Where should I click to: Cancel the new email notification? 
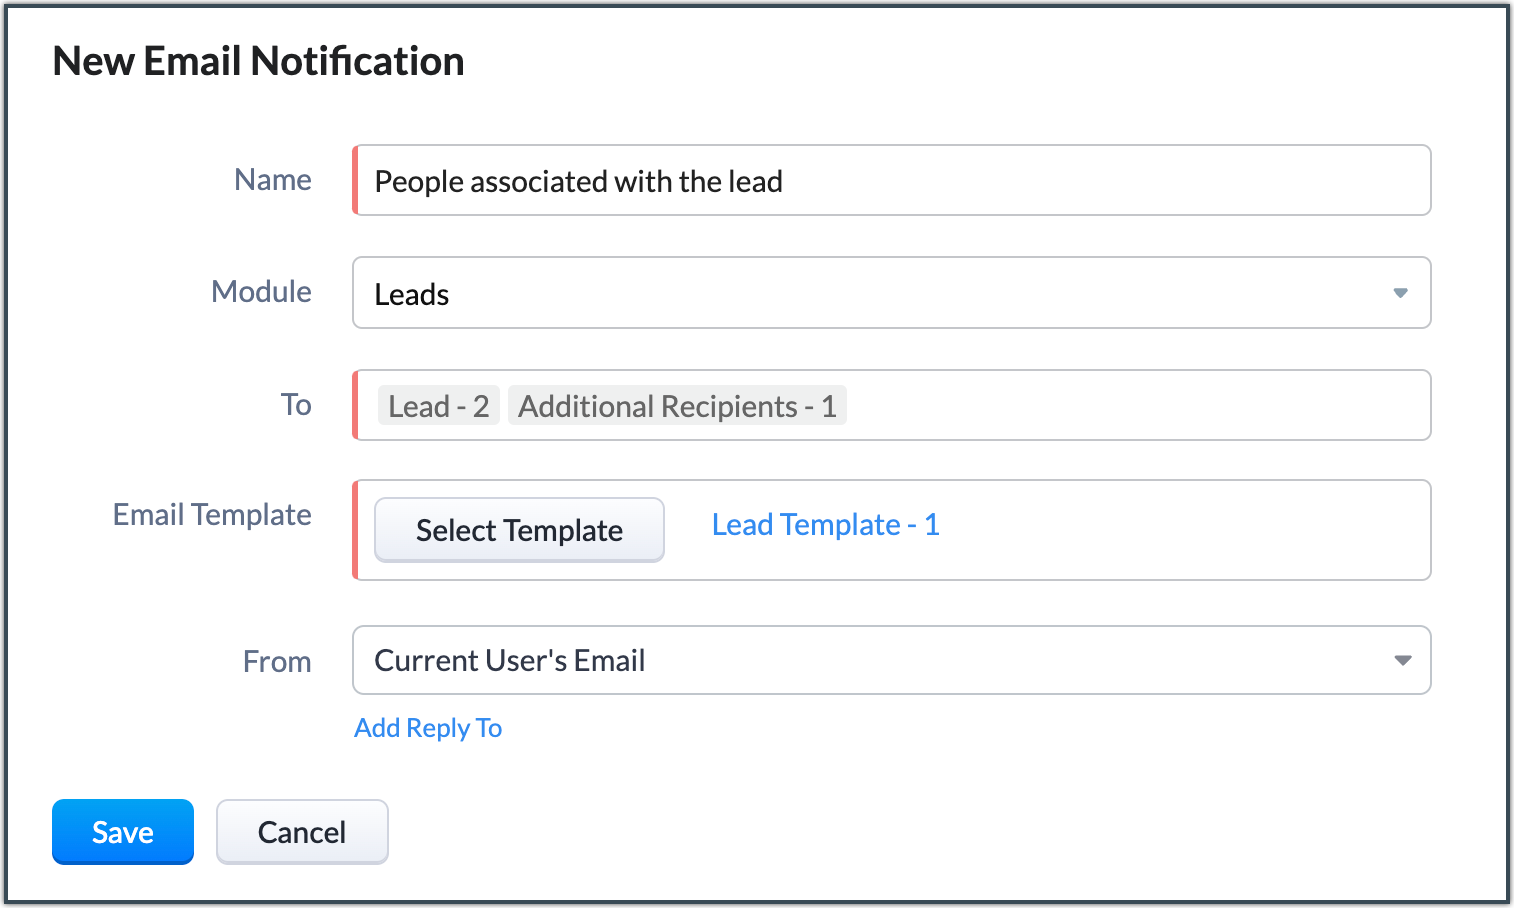[x=302, y=832]
